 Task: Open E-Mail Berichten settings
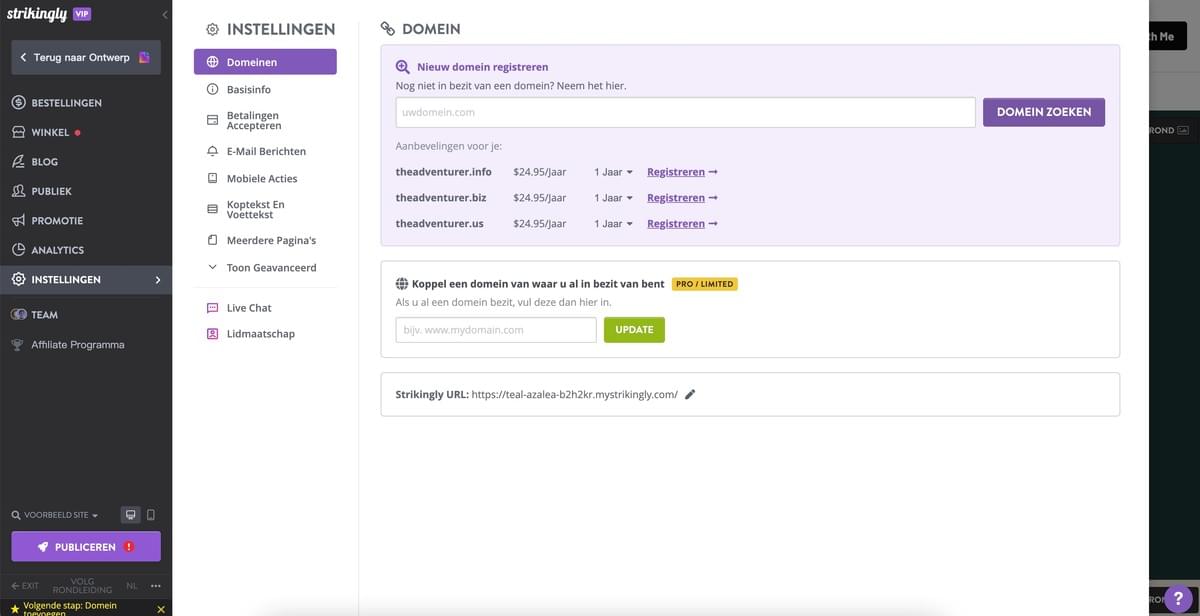coord(265,151)
